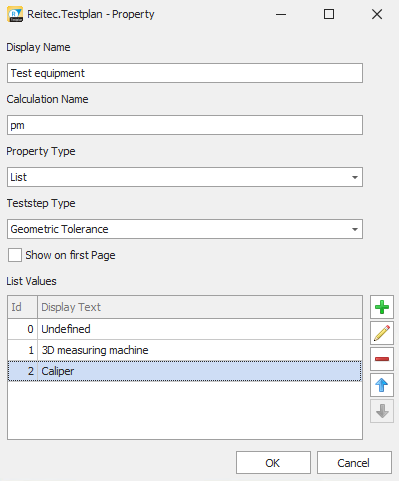399x481 pixels.
Task: Select the 3D measuring machine row
Action: coord(185,350)
